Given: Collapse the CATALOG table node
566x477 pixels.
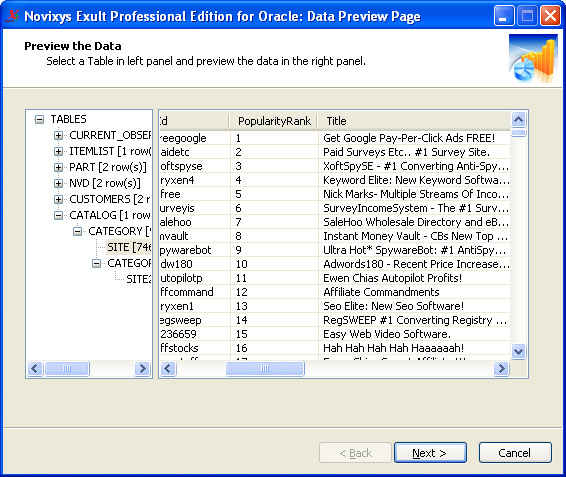Looking at the screenshot, I should (x=58, y=215).
